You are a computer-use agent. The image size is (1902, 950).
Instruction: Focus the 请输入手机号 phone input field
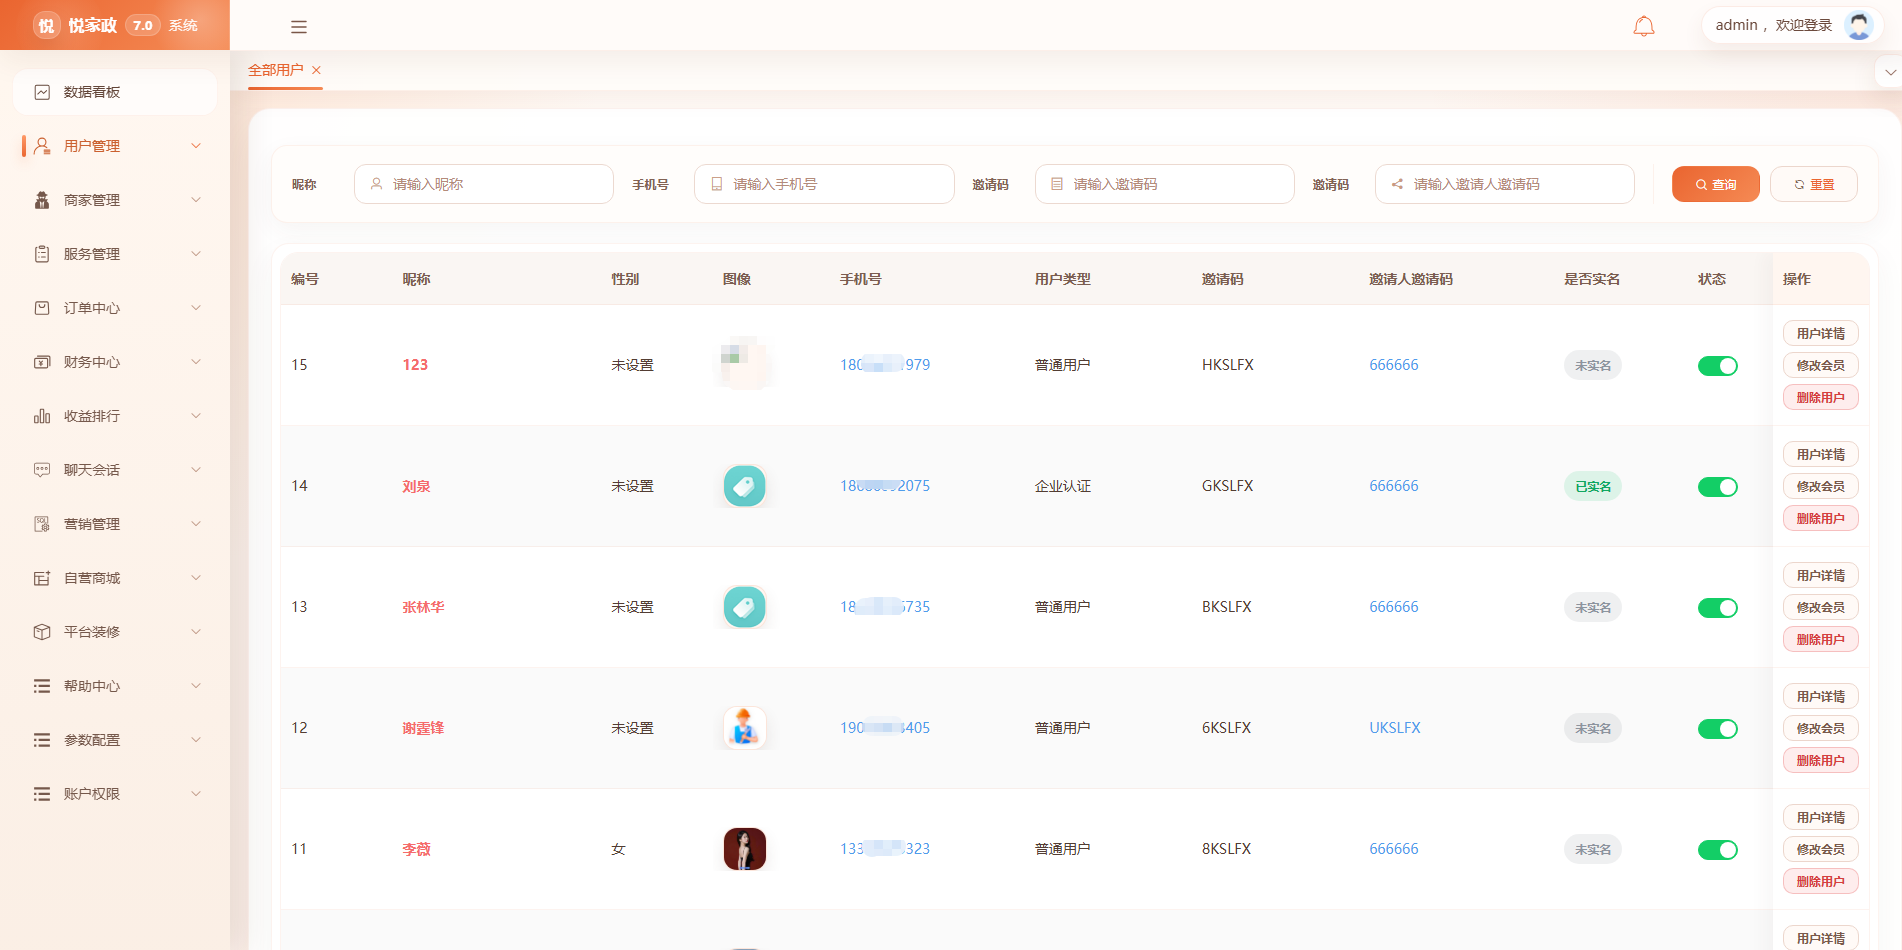coord(824,184)
